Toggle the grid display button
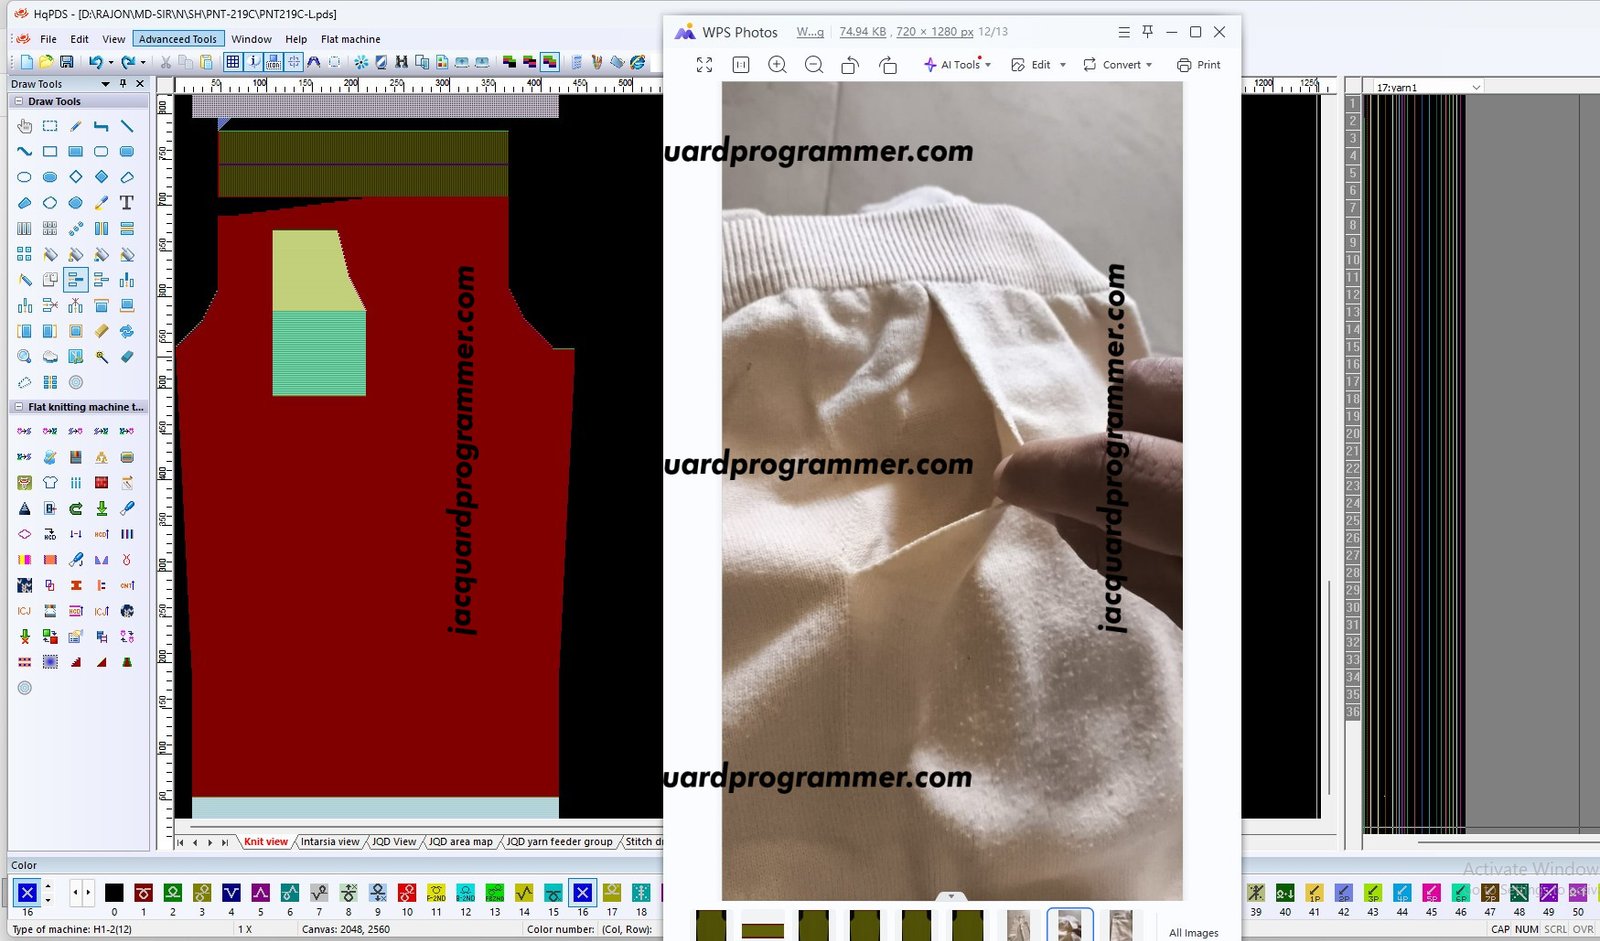This screenshot has height=941, width=1600. tap(233, 62)
